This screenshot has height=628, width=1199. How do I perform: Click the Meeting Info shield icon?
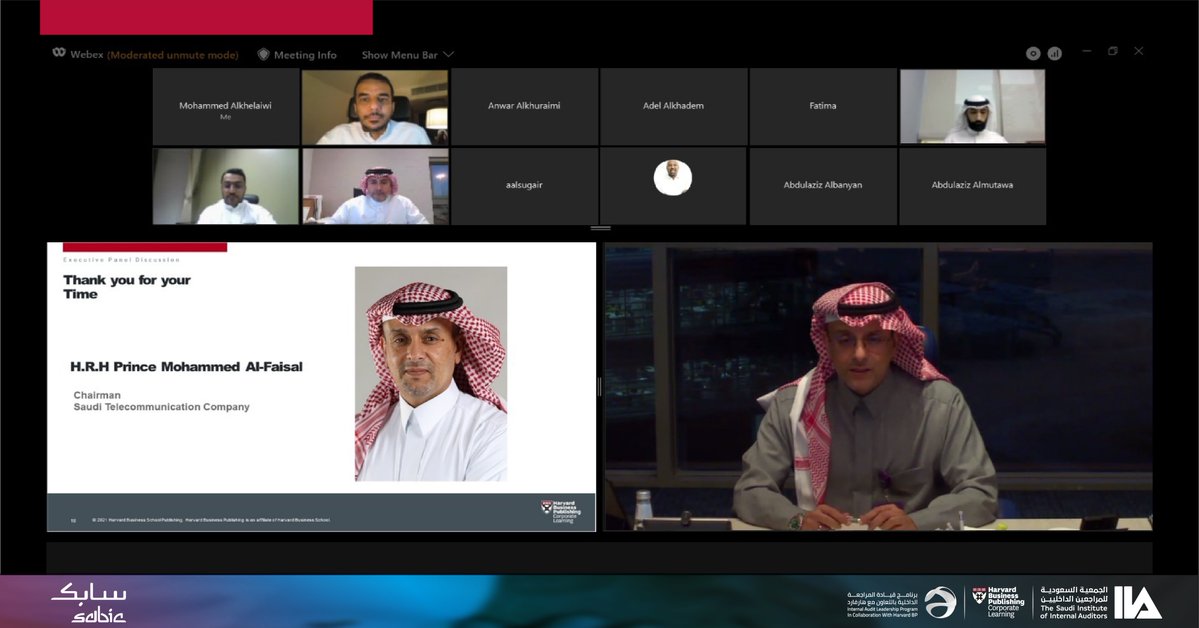(262, 54)
